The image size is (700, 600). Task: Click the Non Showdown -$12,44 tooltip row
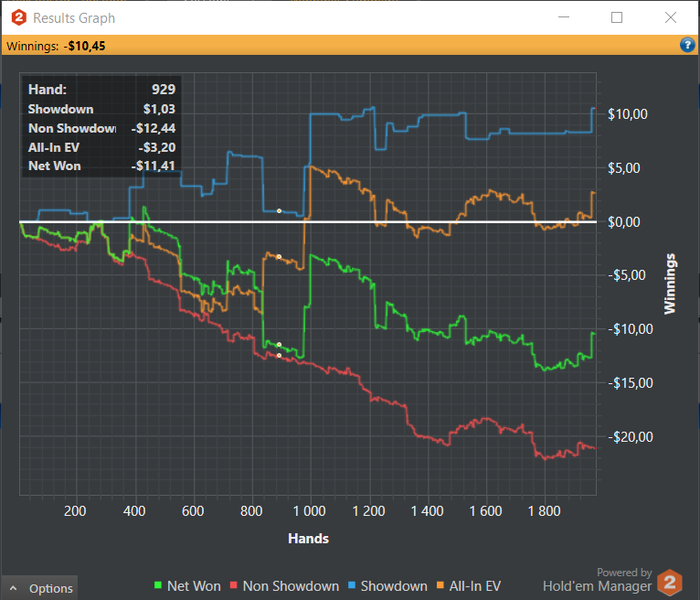click(x=102, y=128)
